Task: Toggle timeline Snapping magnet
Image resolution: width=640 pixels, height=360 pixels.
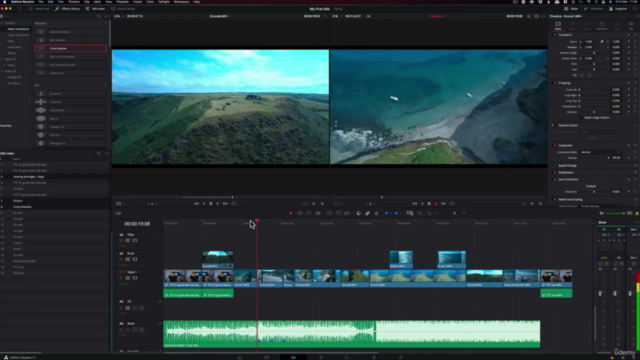Action: pyautogui.click(x=358, y=213)
